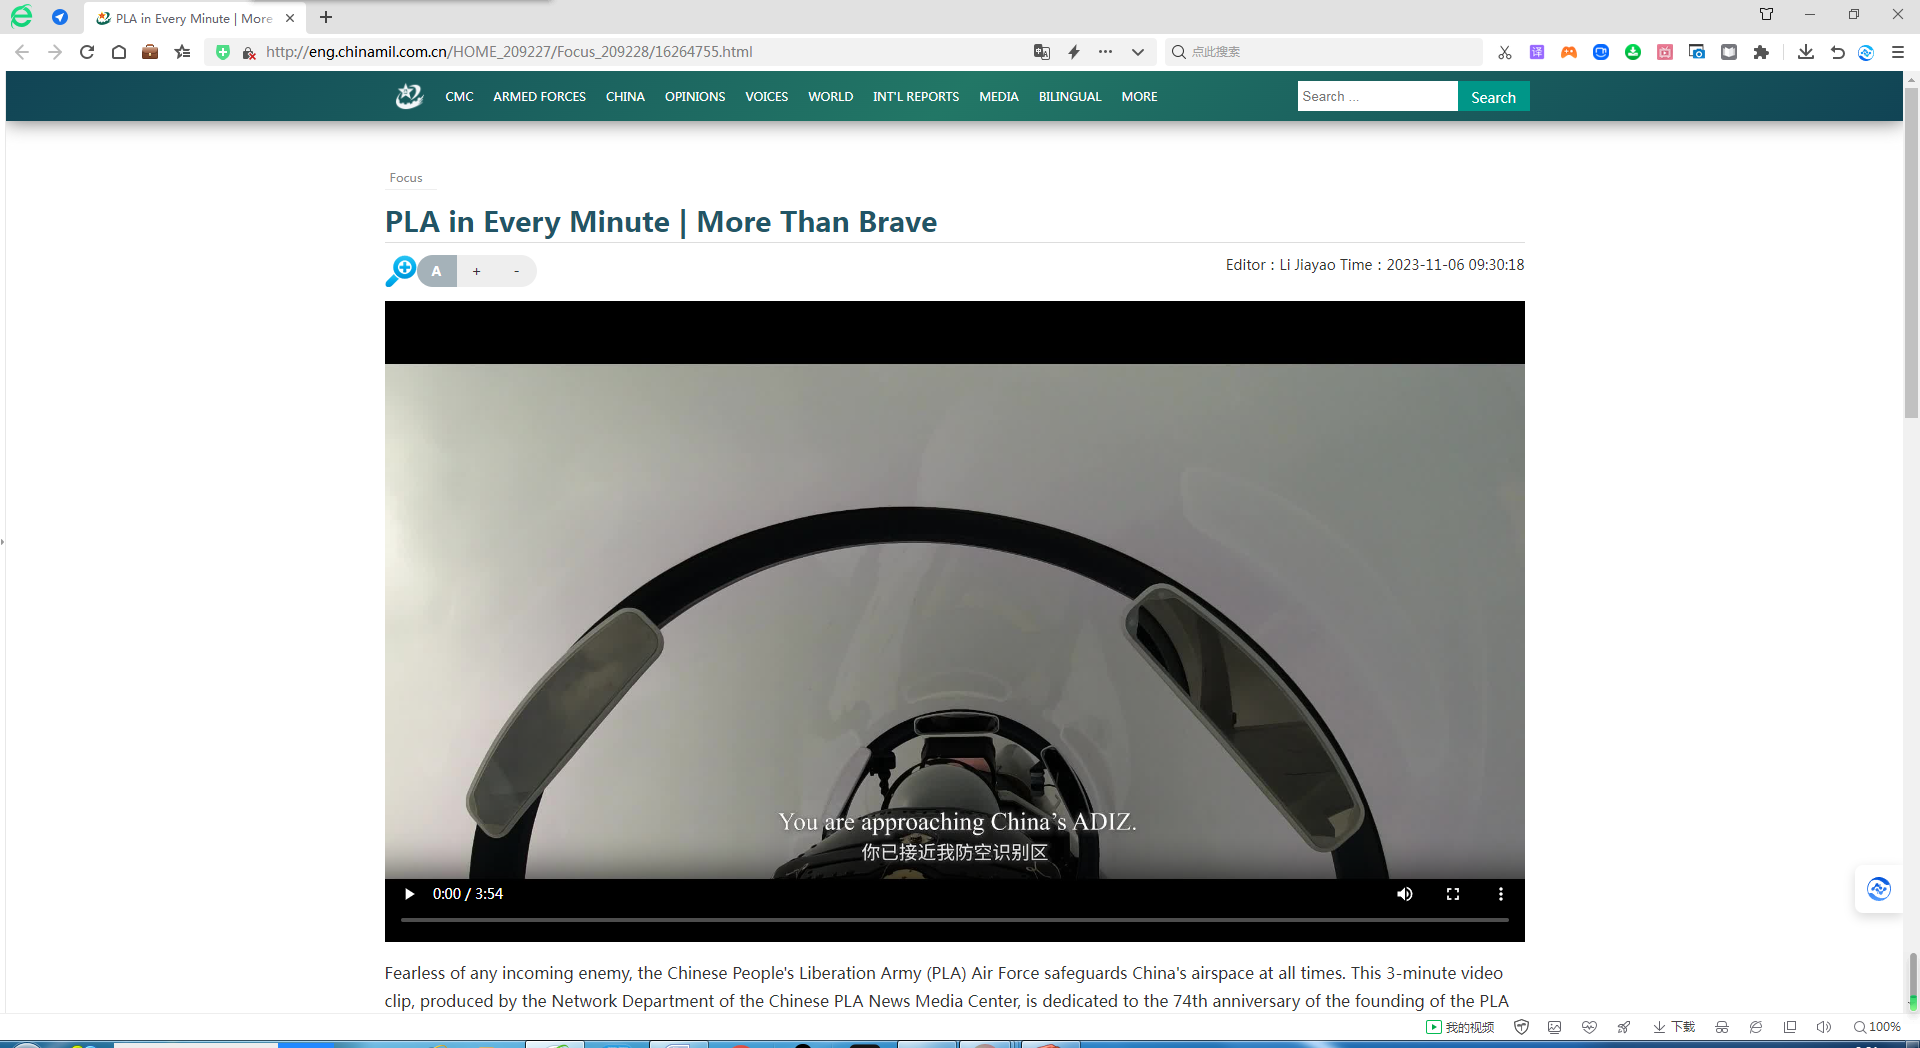Viewport: 1920px width, 1048px height.
Task: Mute the video volume
Action: 1405,894
